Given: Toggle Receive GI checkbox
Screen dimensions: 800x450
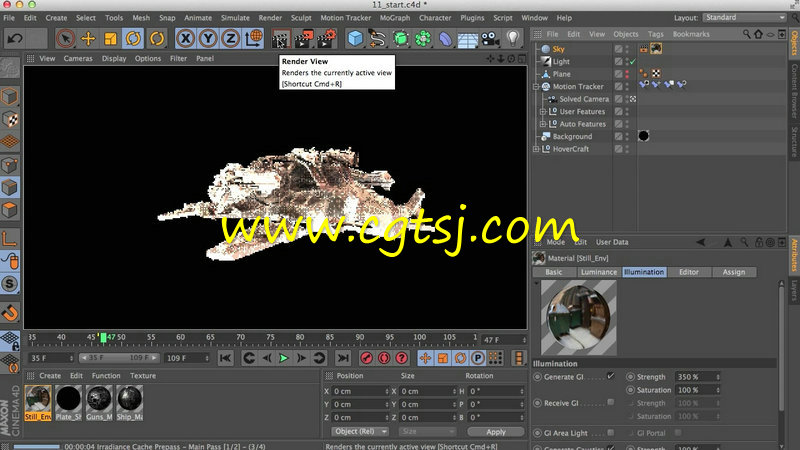Looking at the screenshot, I should [611, 403].
